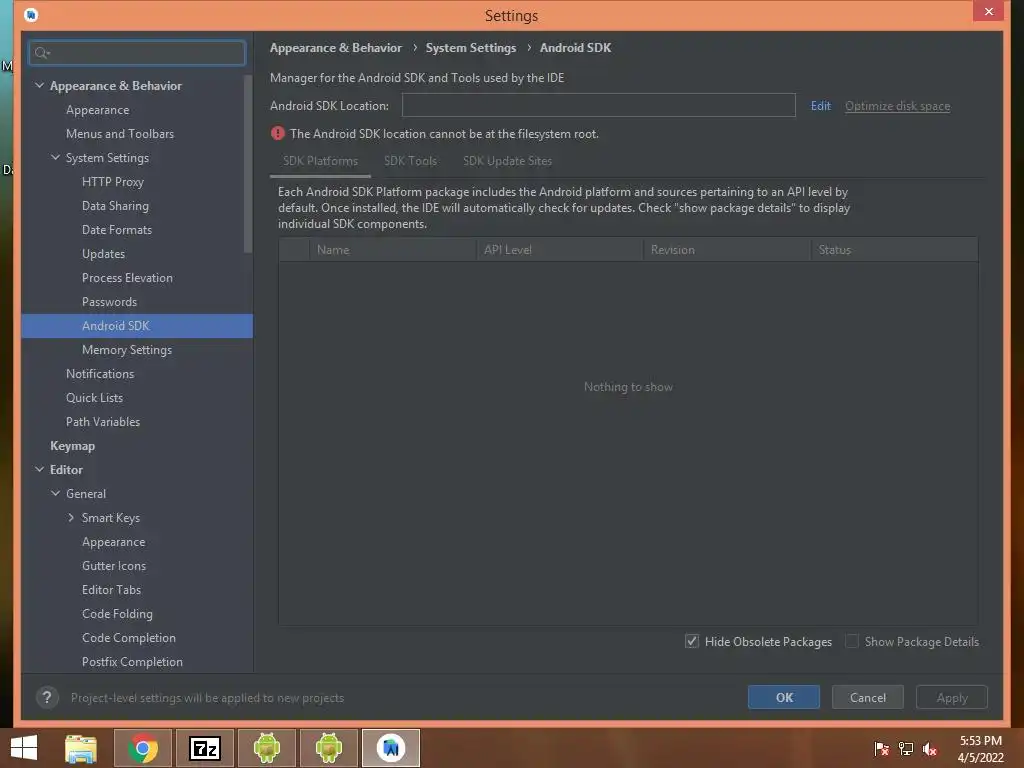Open Path Variables settings
Screen dimensions: 1024x768
pos(103,422)
